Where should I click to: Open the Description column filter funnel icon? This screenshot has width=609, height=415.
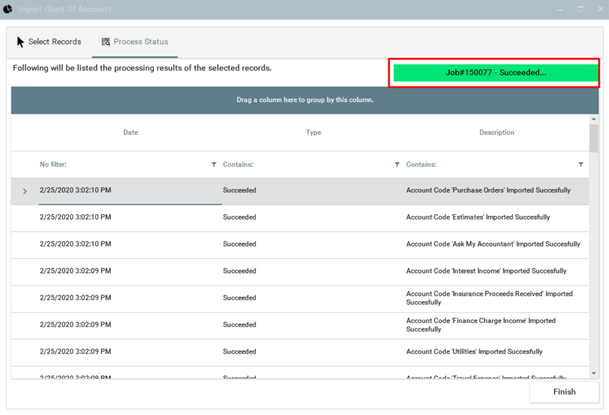point(581,165)
